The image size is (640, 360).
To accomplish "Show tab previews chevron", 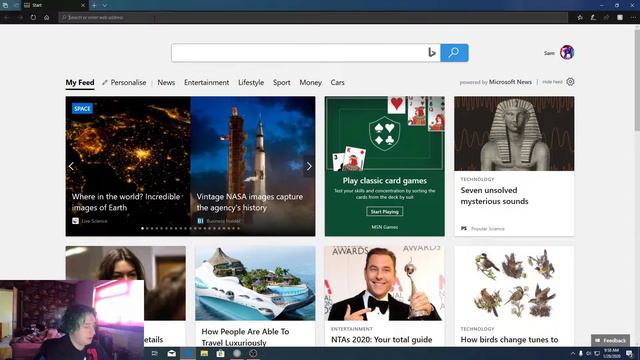I will click(x=104, y=5).
